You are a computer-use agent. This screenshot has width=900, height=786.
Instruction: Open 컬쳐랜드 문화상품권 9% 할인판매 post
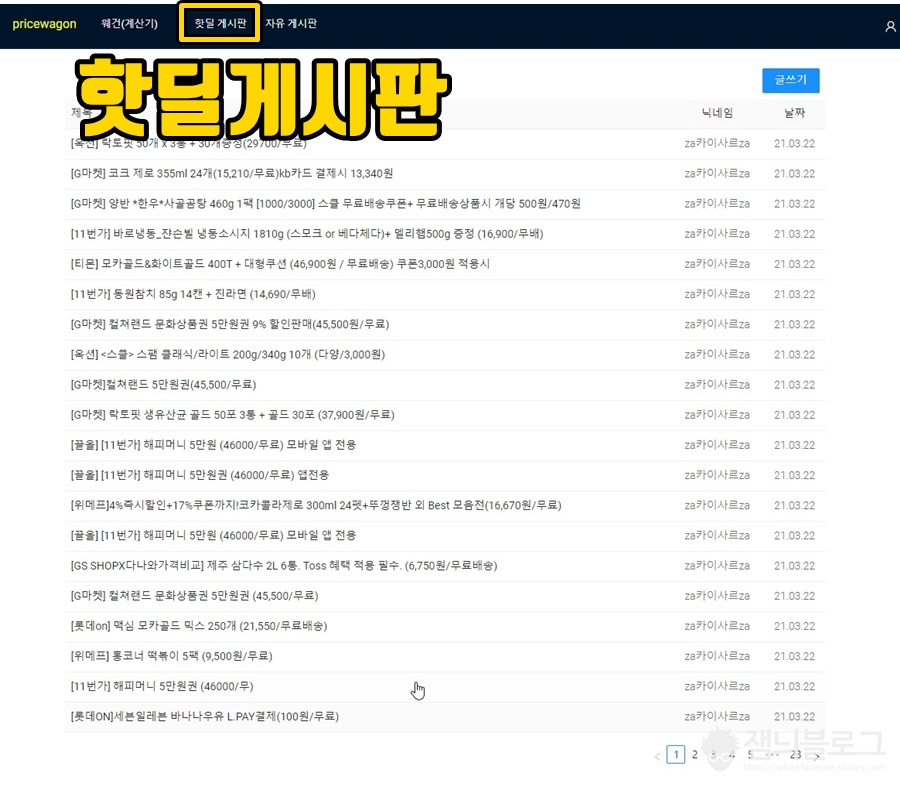(x=230, y=324)
